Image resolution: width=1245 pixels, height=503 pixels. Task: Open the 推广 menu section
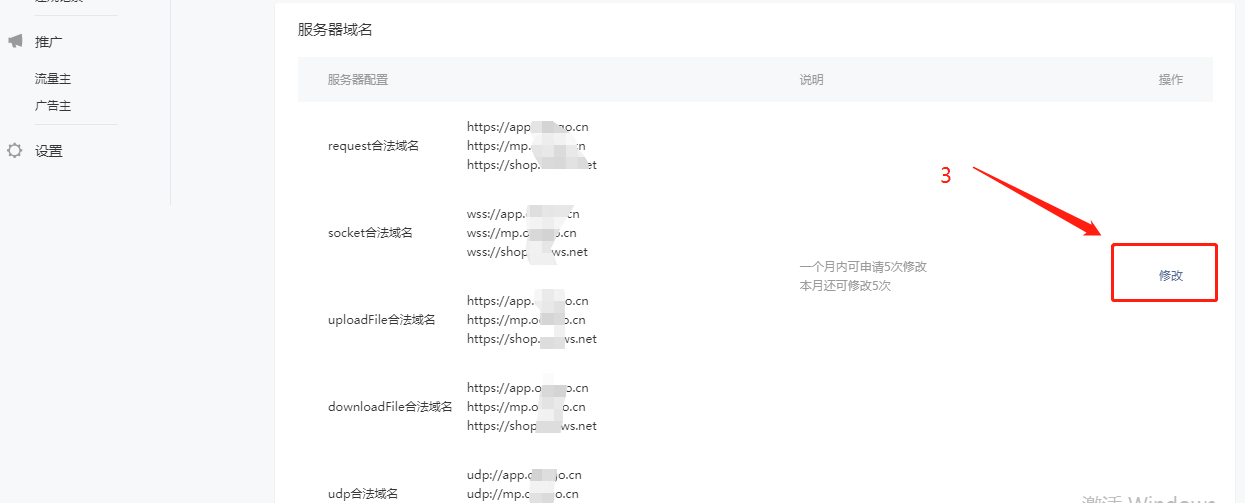[49, 42]
